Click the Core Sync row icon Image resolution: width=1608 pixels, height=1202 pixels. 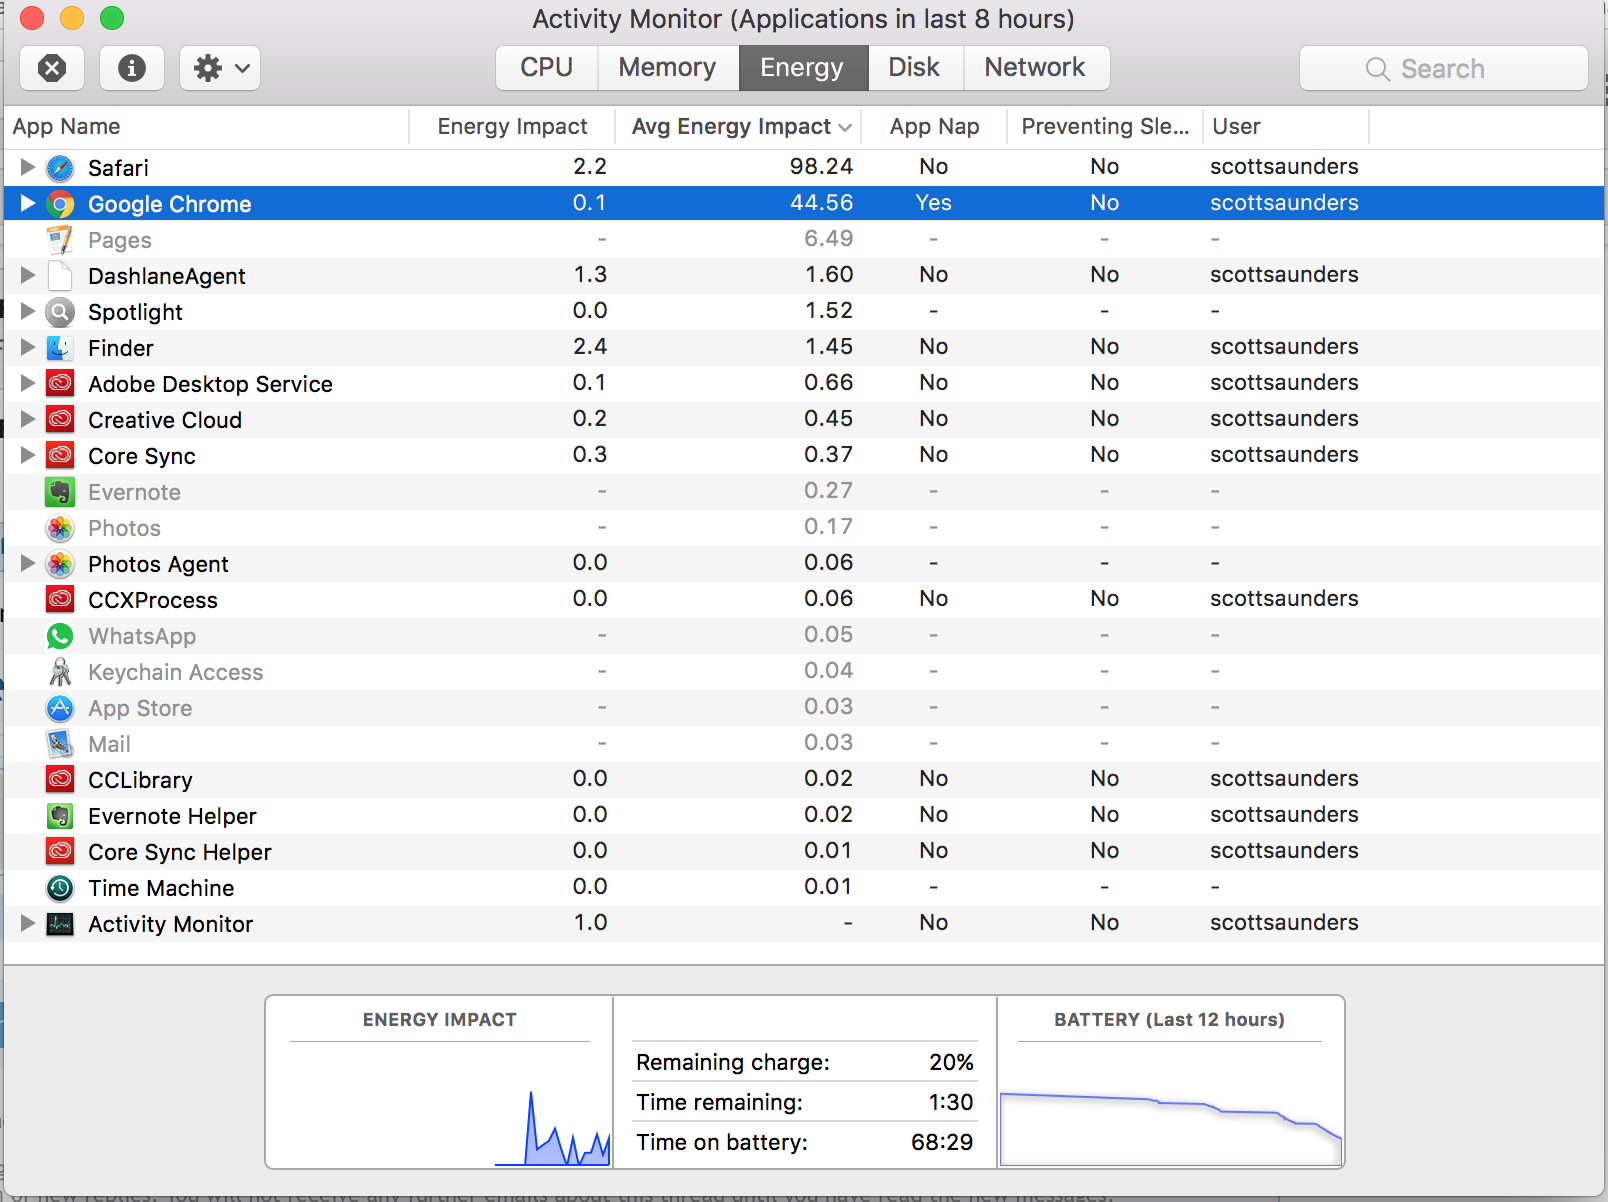(x=60, y=456)
